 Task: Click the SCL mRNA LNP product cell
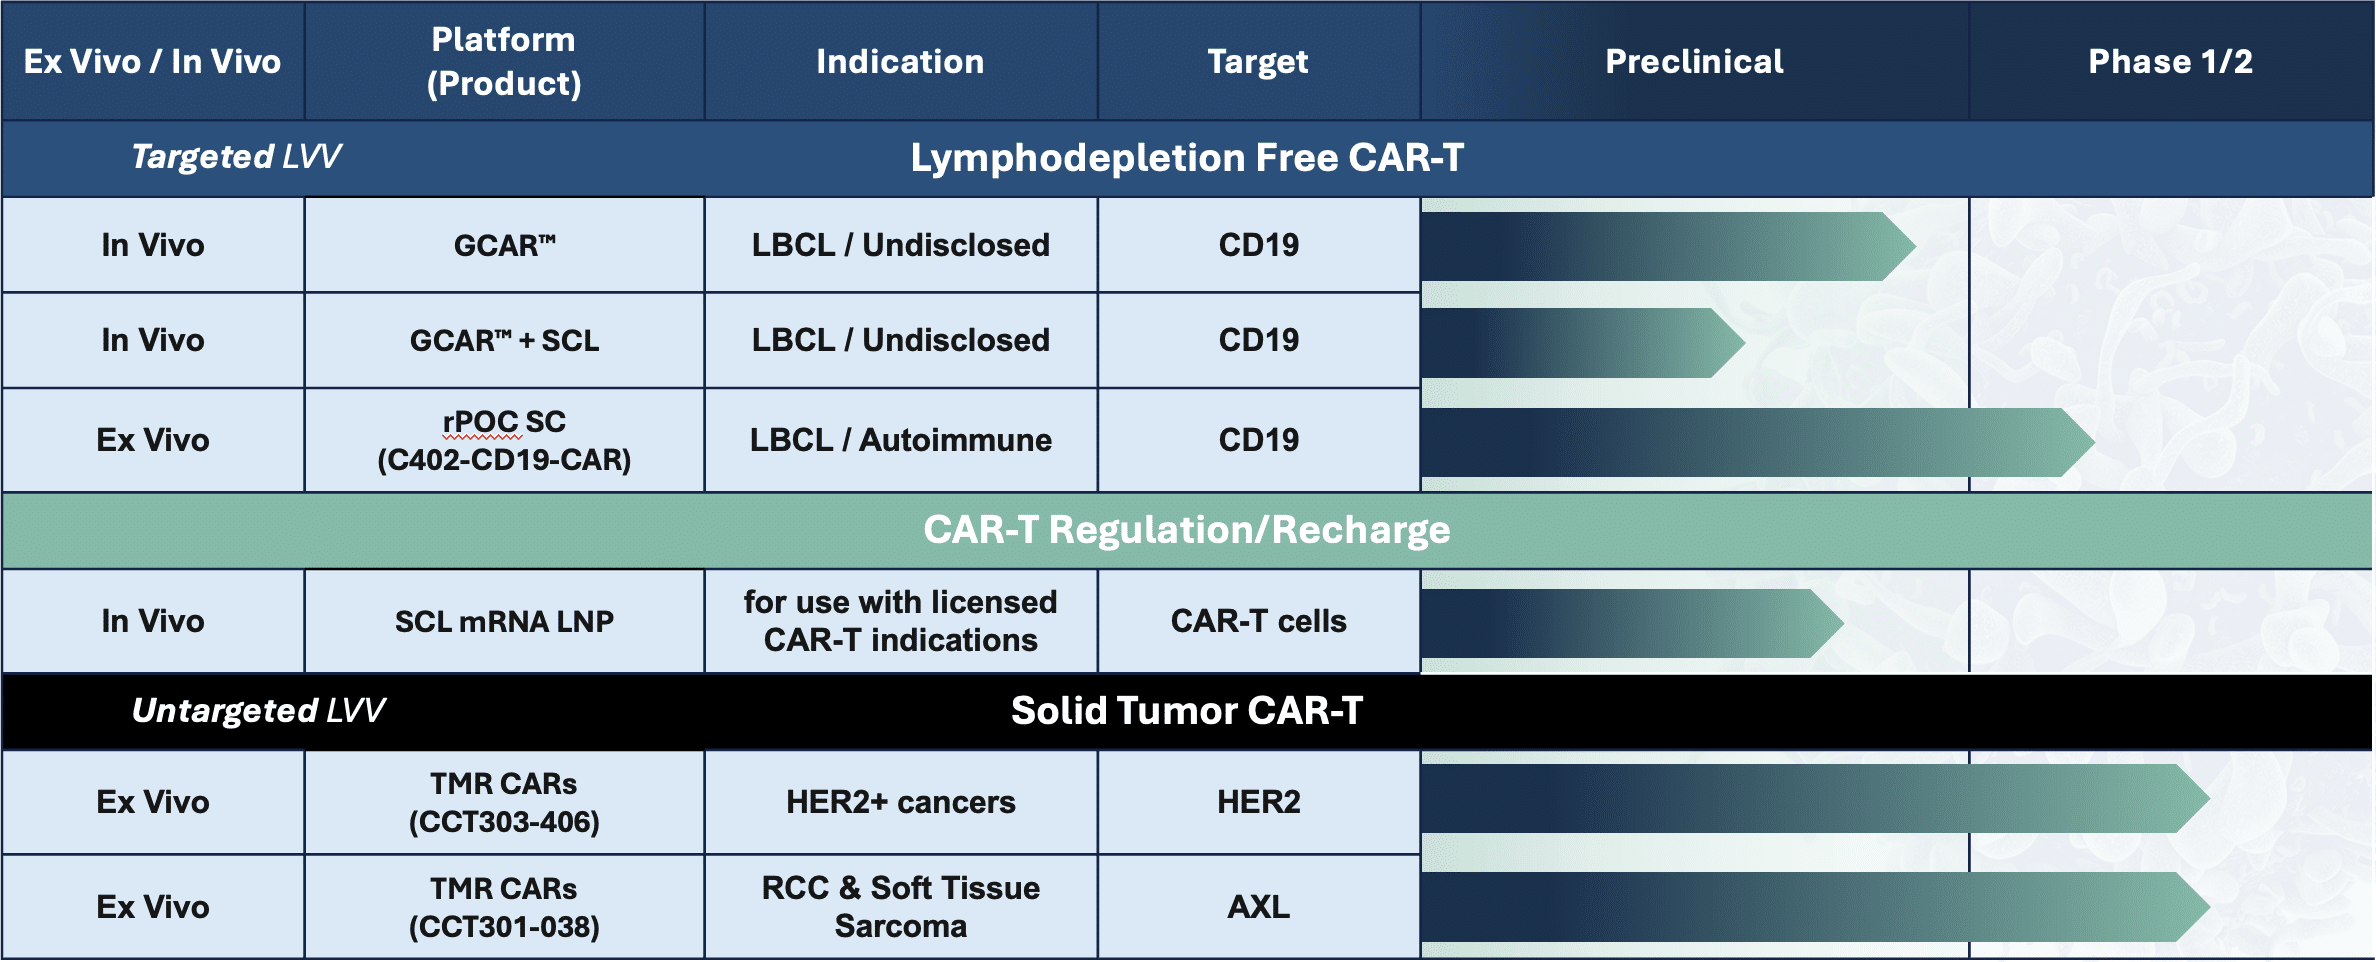tap(504, 621)
